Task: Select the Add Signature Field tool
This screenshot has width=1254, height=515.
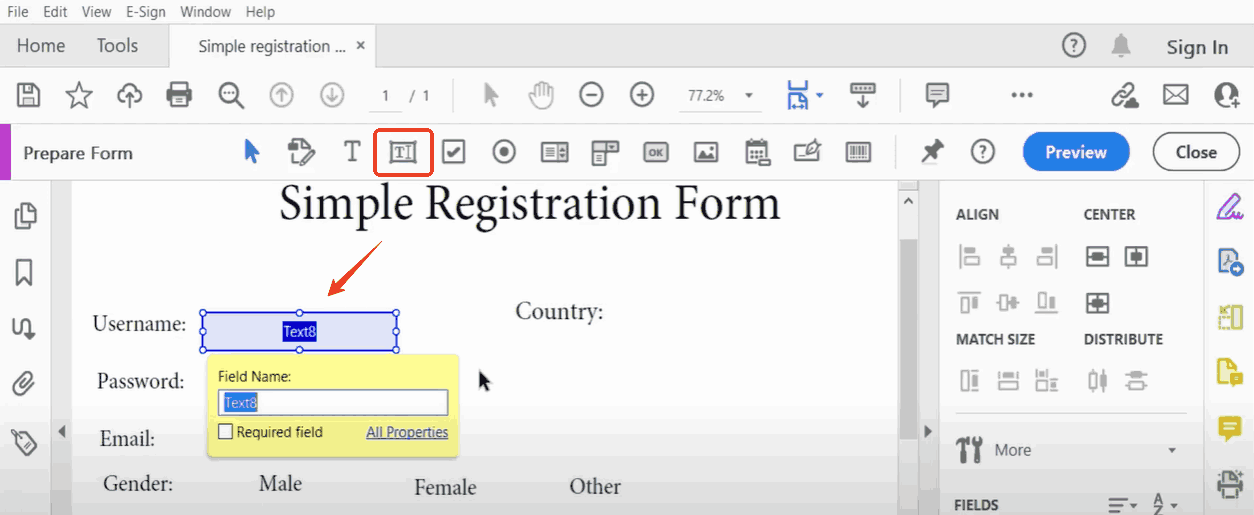Action: point(807,152)
